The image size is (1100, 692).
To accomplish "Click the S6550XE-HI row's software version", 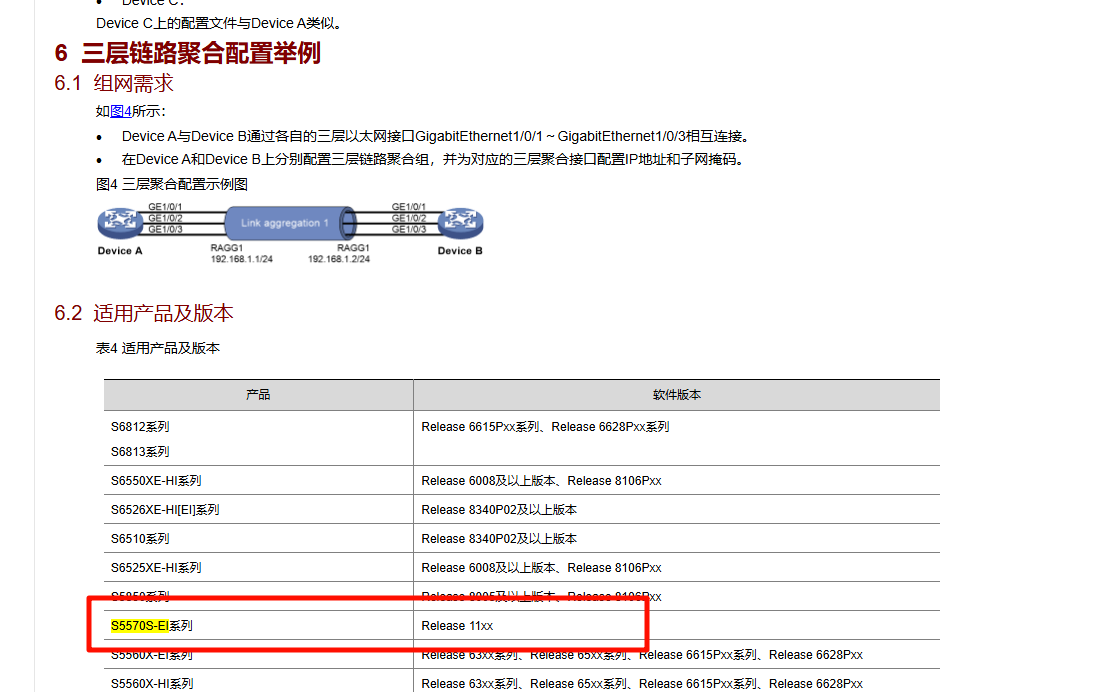I will pos(541,481).
